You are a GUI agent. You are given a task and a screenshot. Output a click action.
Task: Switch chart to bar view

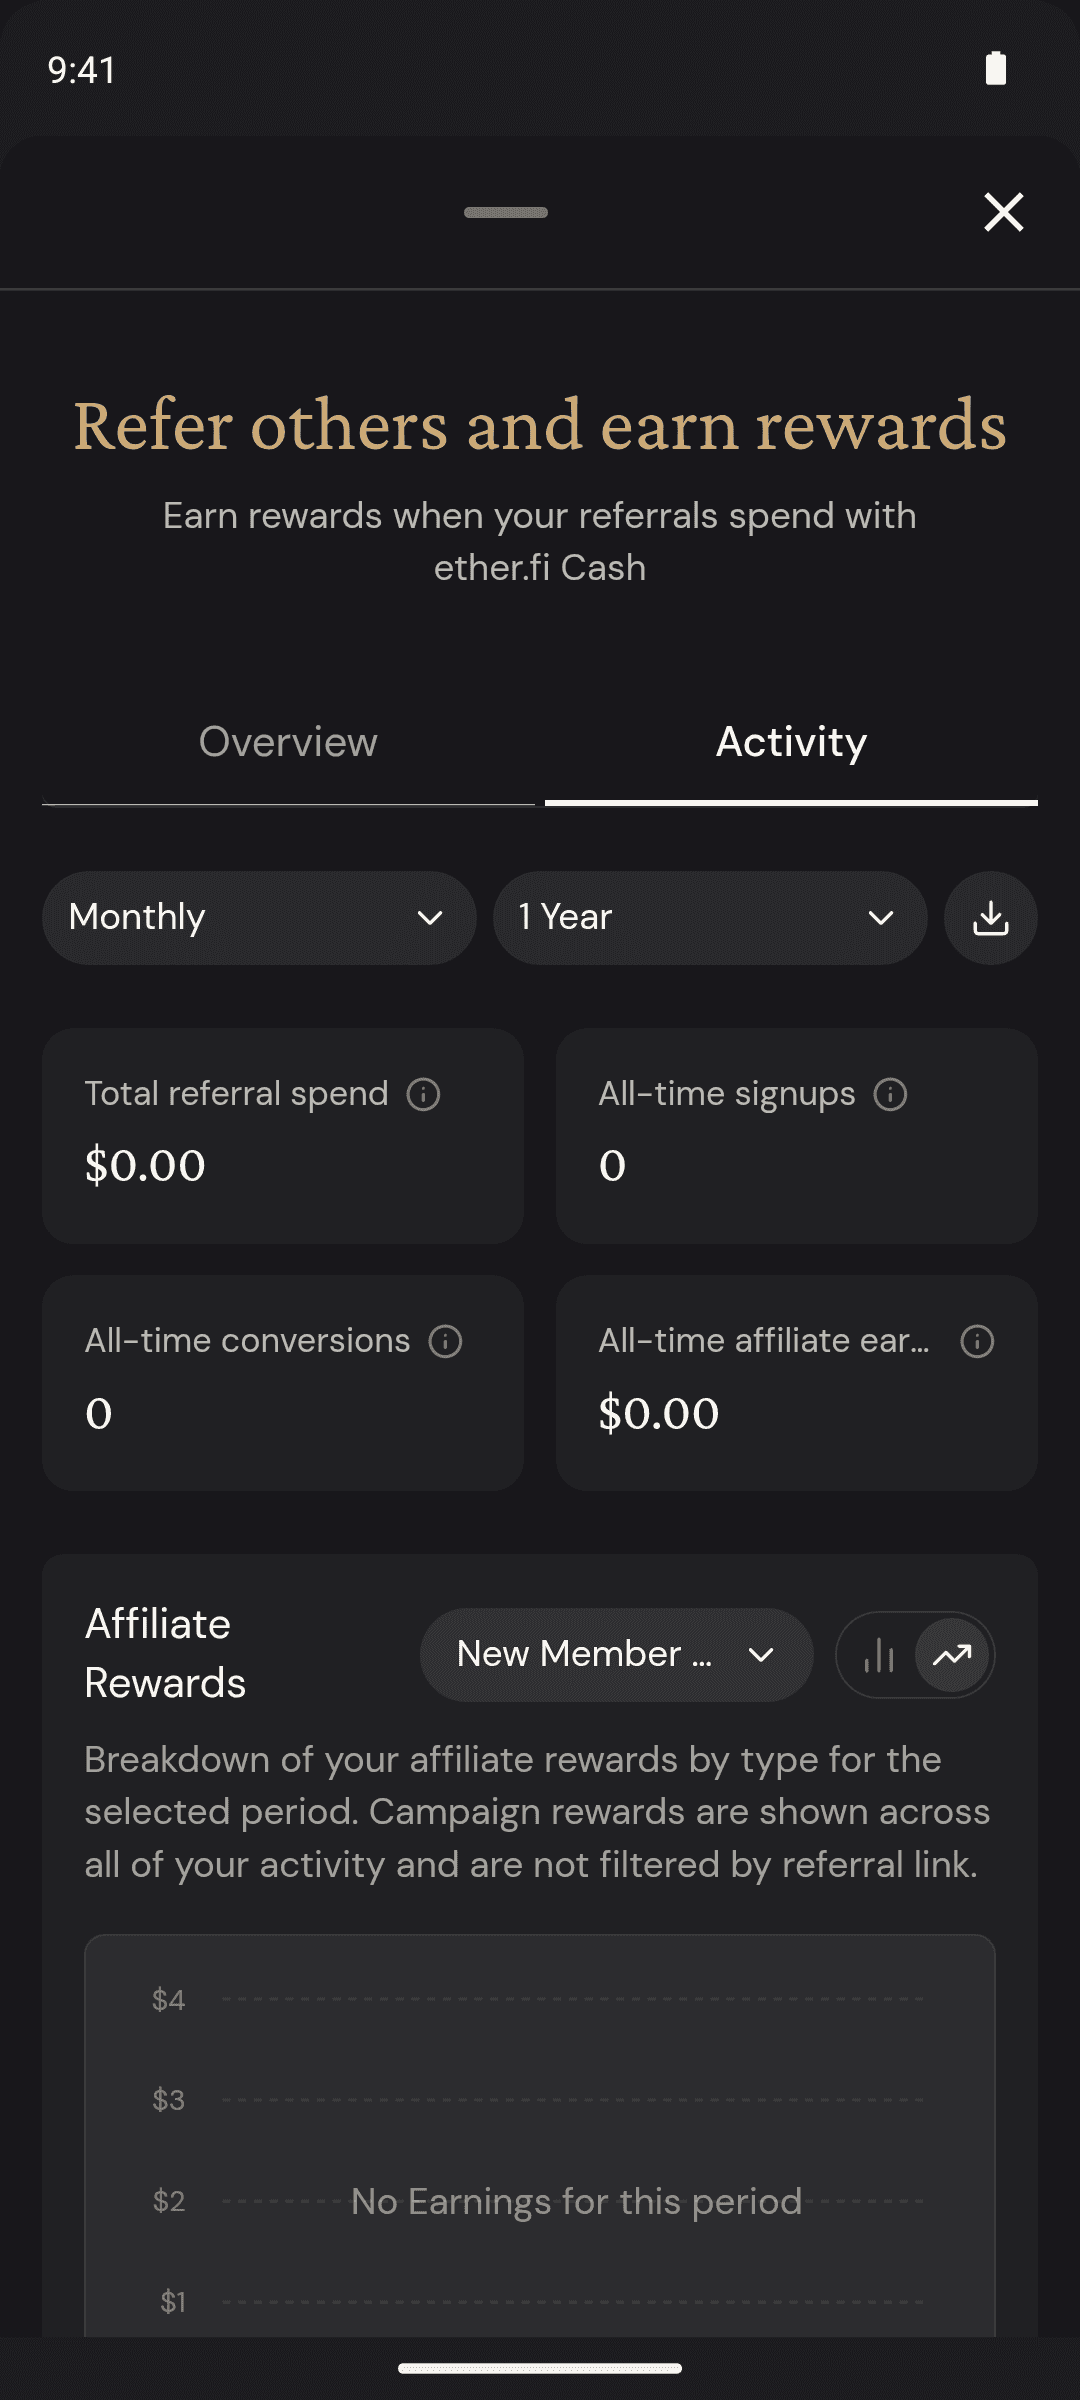[878, 1655]
